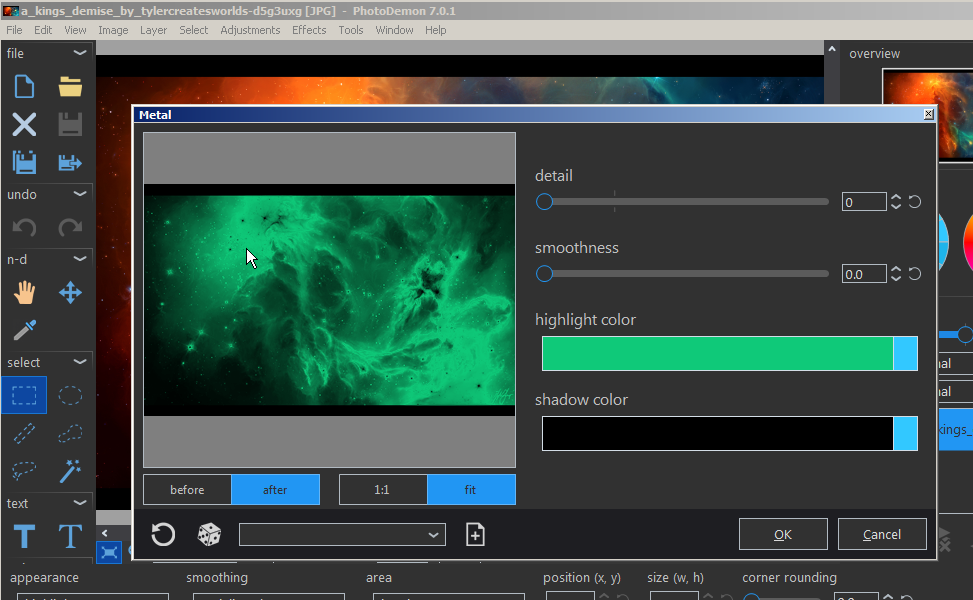Click the detail value stepper arrows
The image size is (973, 600).
point(895,202)
